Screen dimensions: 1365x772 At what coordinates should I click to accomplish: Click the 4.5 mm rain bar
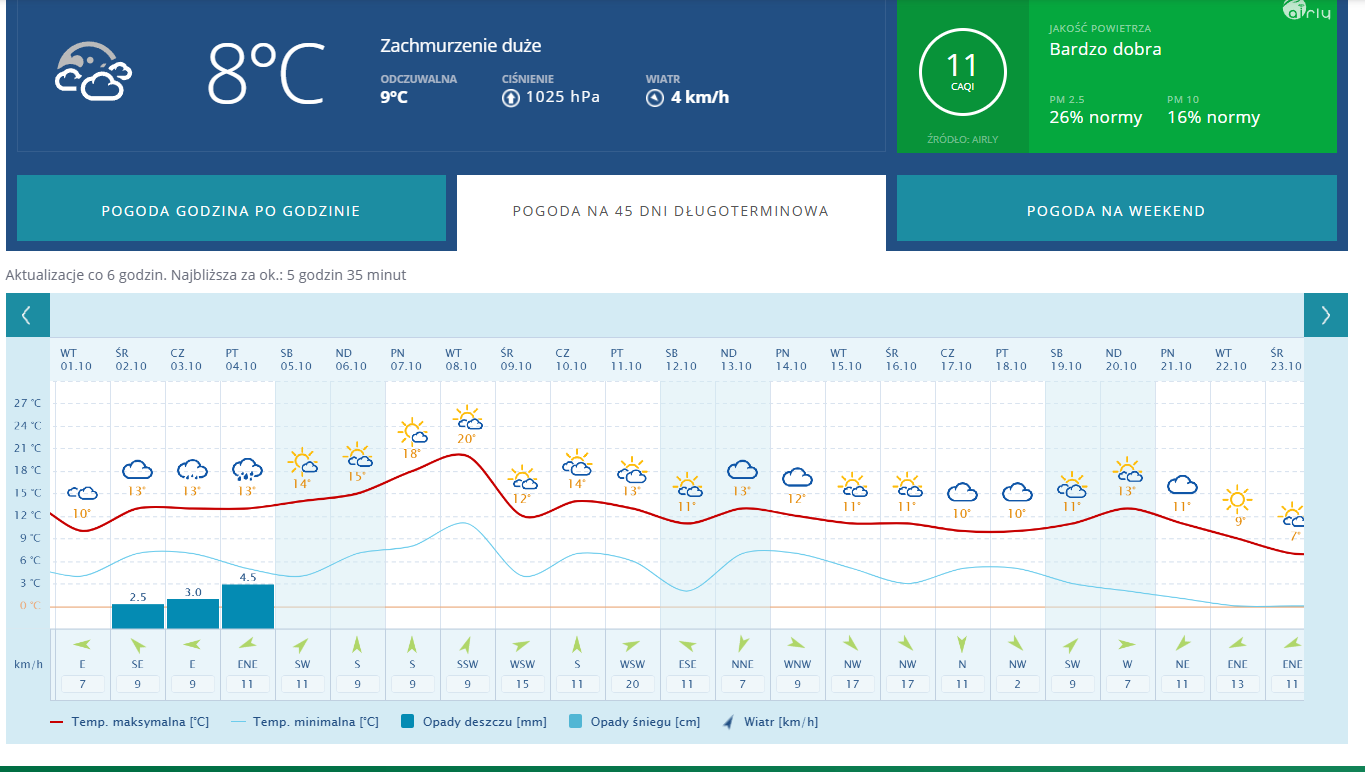248,606
